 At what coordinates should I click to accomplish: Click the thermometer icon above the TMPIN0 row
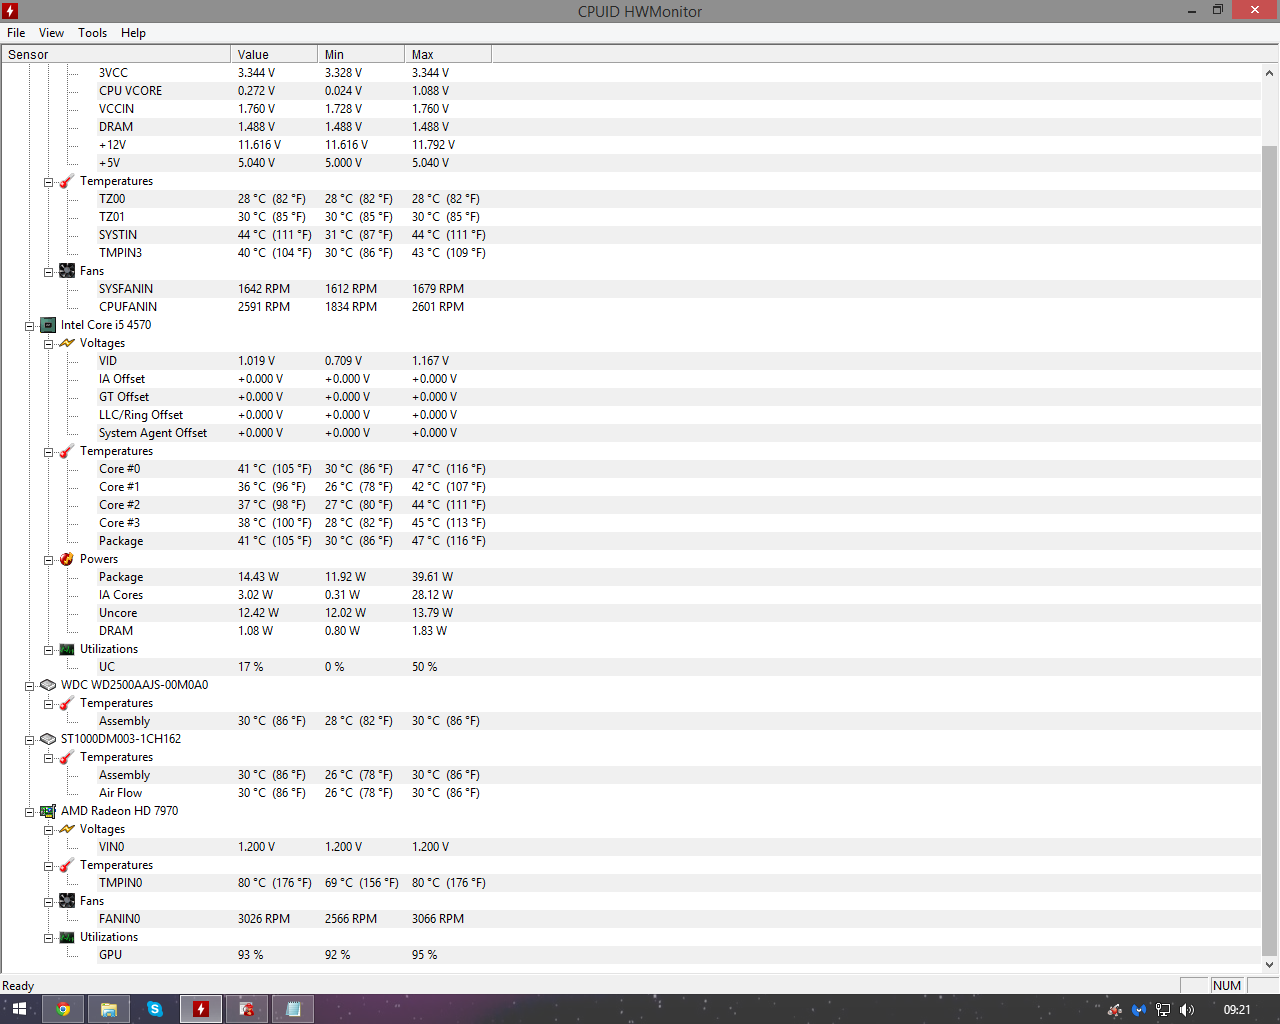pos(67,865)
